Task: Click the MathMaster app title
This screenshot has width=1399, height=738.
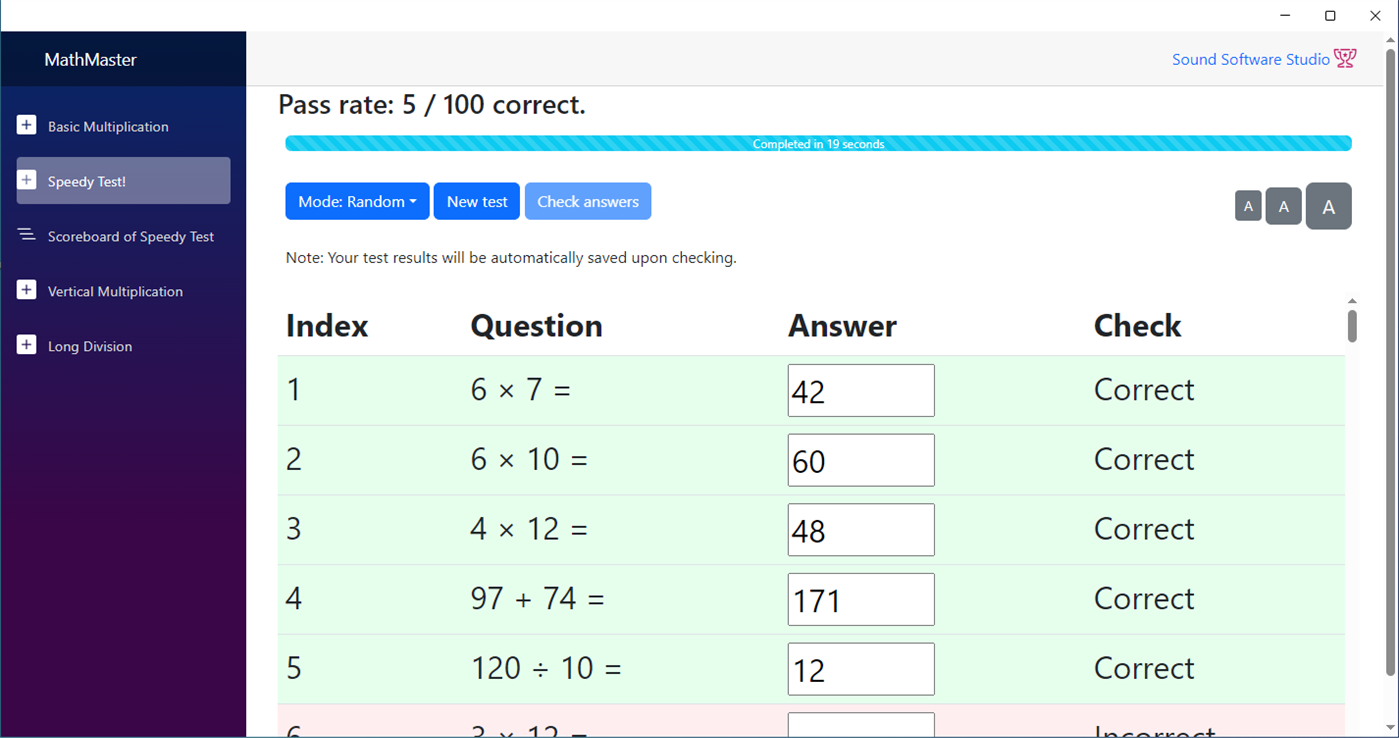Action: (90, 59)
